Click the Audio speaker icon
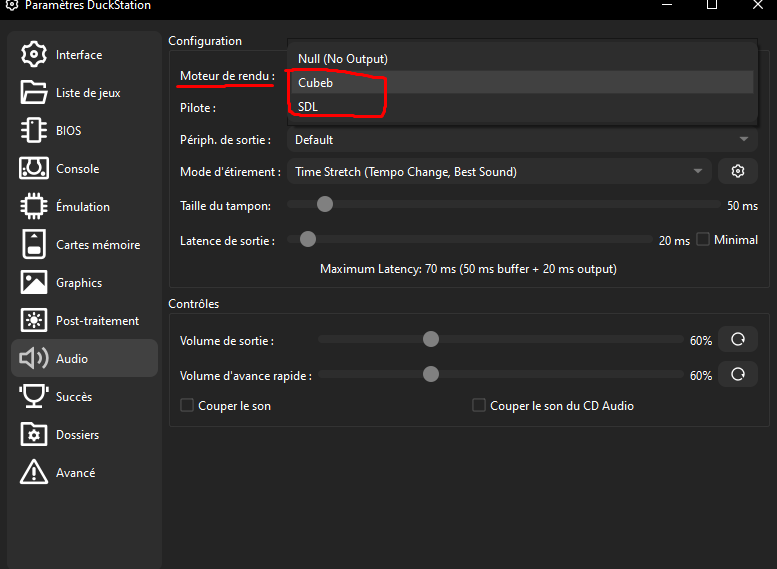This screenshot has height=569, width=777. [x=34, y=358]
